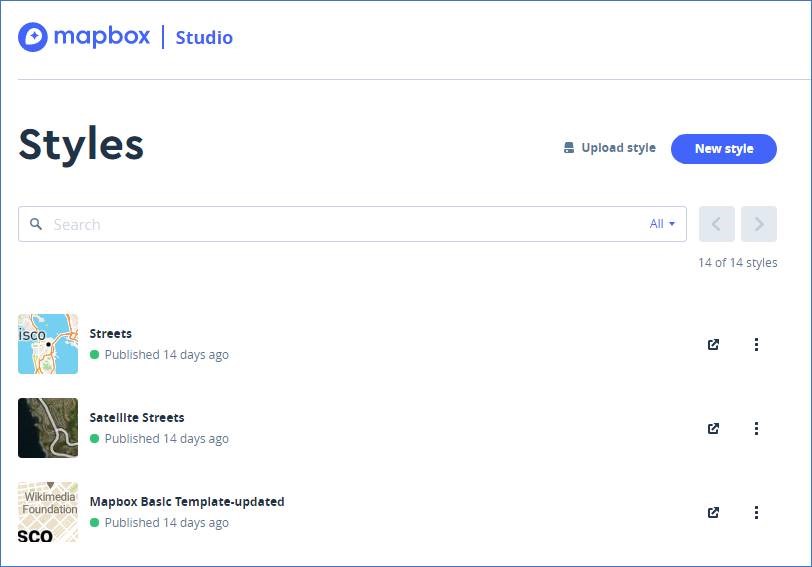Open the Satellite Streets thumbnail
Screen dimensions: 812x567
click(x=48, y=428)
